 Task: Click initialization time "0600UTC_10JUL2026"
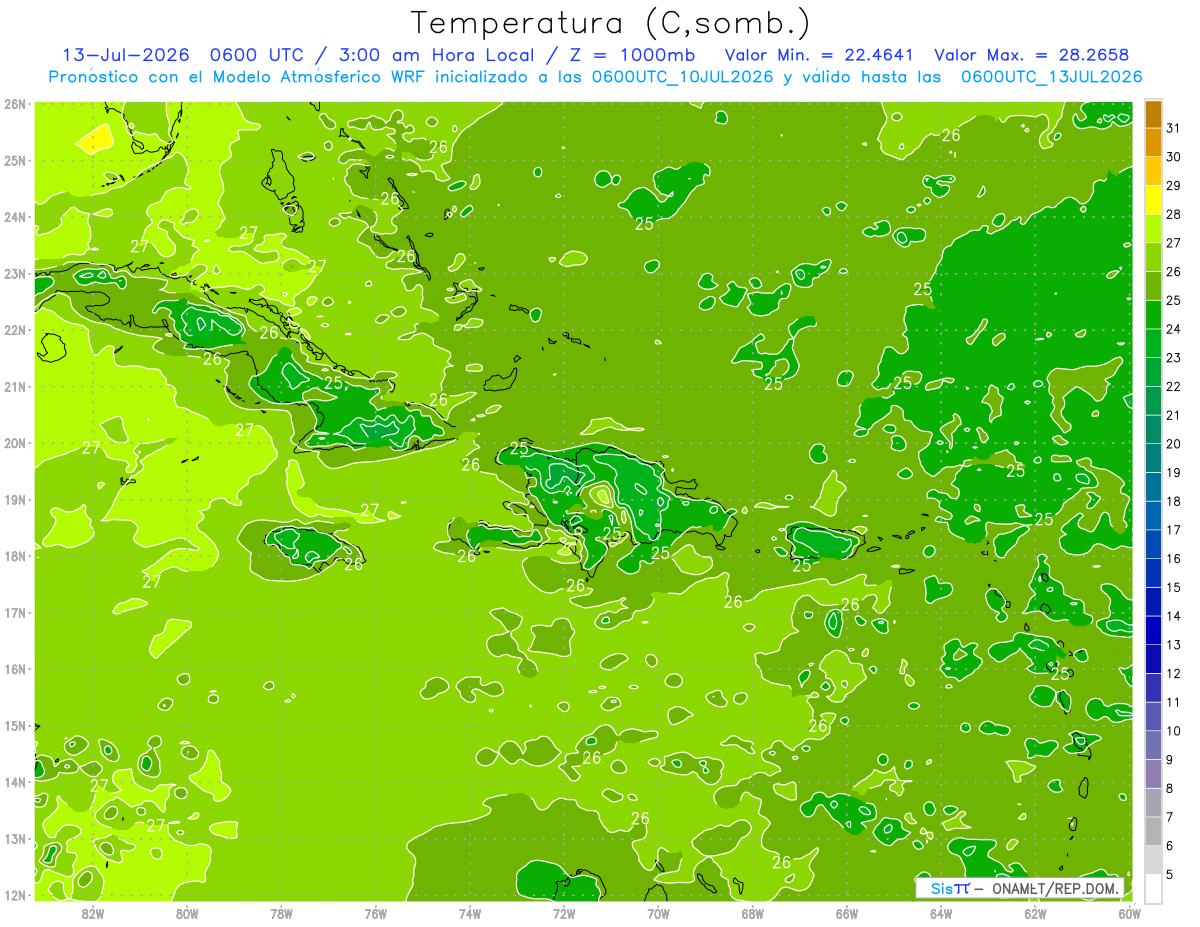(x=682, y=76)
